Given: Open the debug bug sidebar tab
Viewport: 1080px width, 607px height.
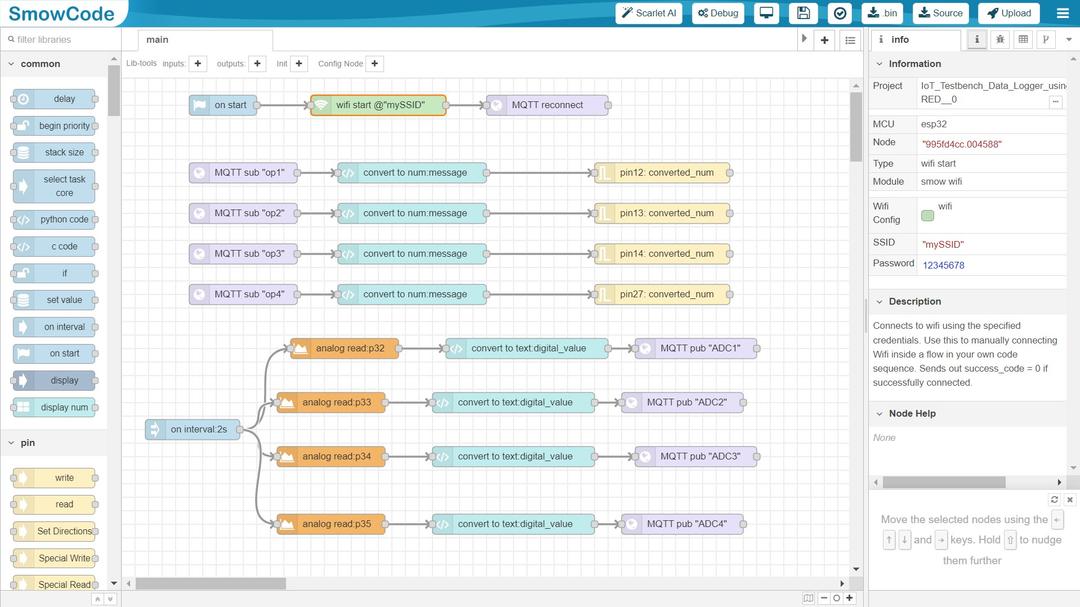Looking at the screenshot, I should tap(999, 40).
